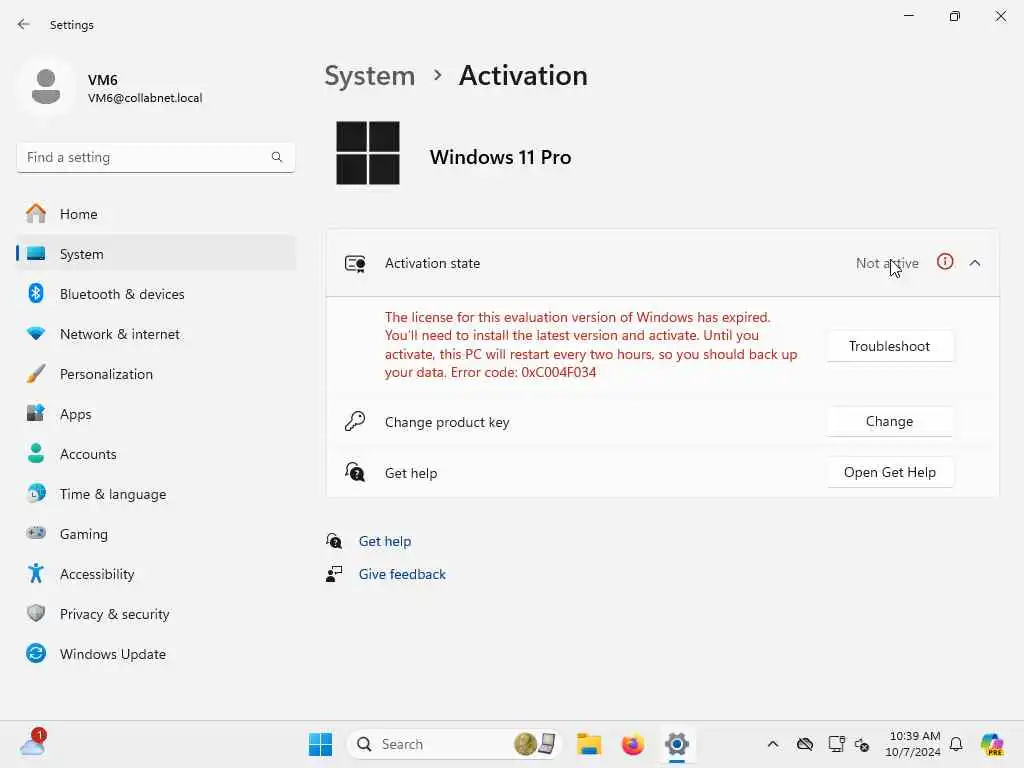Viewport: 1024px width, 768px height.
Task: Open the weather widget in taskbar
Action: (33, 743)
